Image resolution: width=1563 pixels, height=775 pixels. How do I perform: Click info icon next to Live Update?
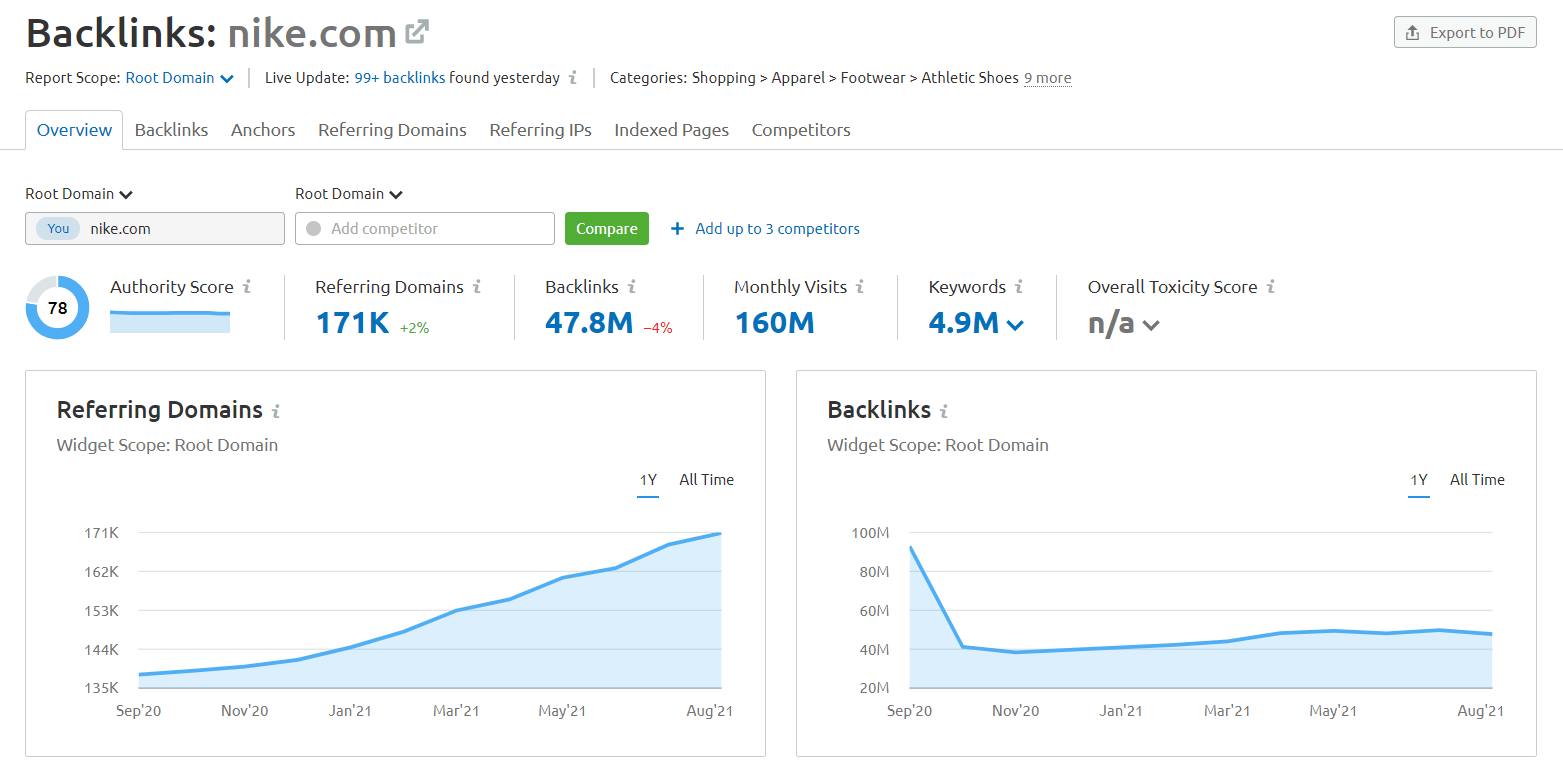(x=573, y=78)
